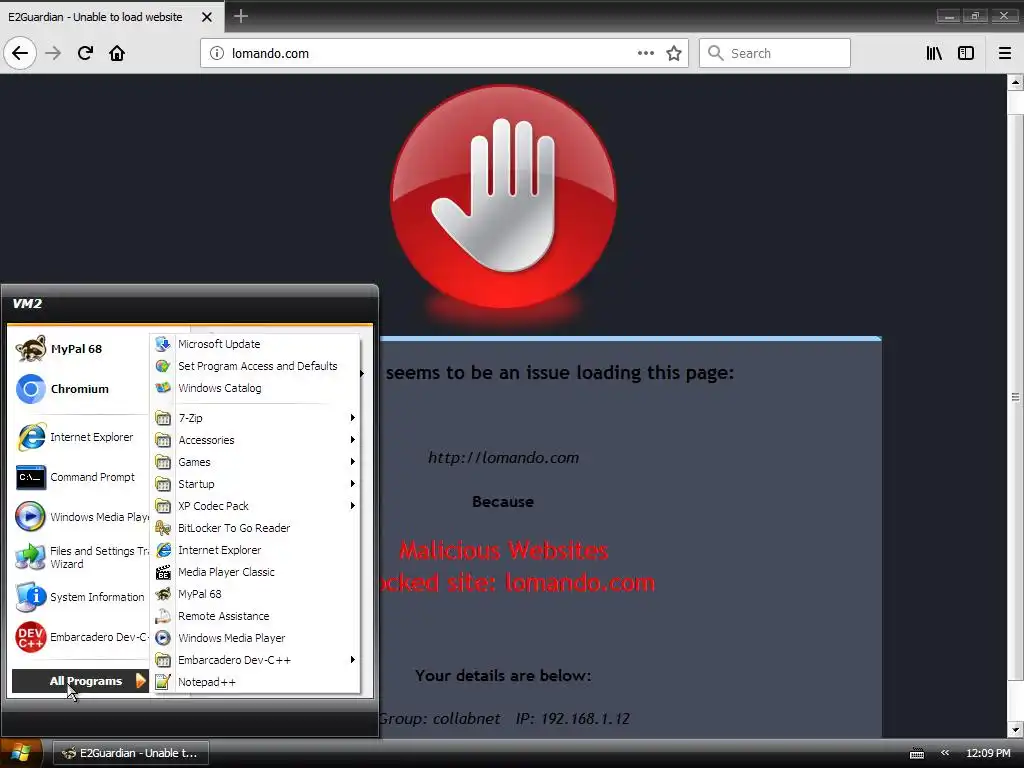Open Remote Assistance
1024x768 pixels.
pos(256,616)
